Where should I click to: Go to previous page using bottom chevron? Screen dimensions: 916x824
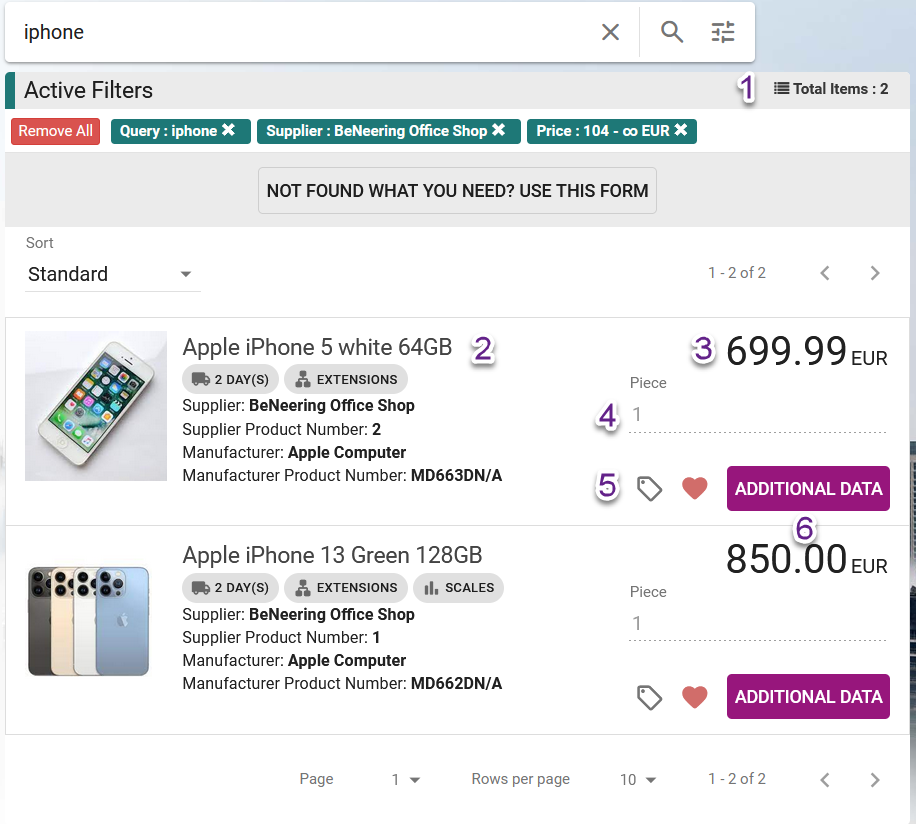point(825,780)
